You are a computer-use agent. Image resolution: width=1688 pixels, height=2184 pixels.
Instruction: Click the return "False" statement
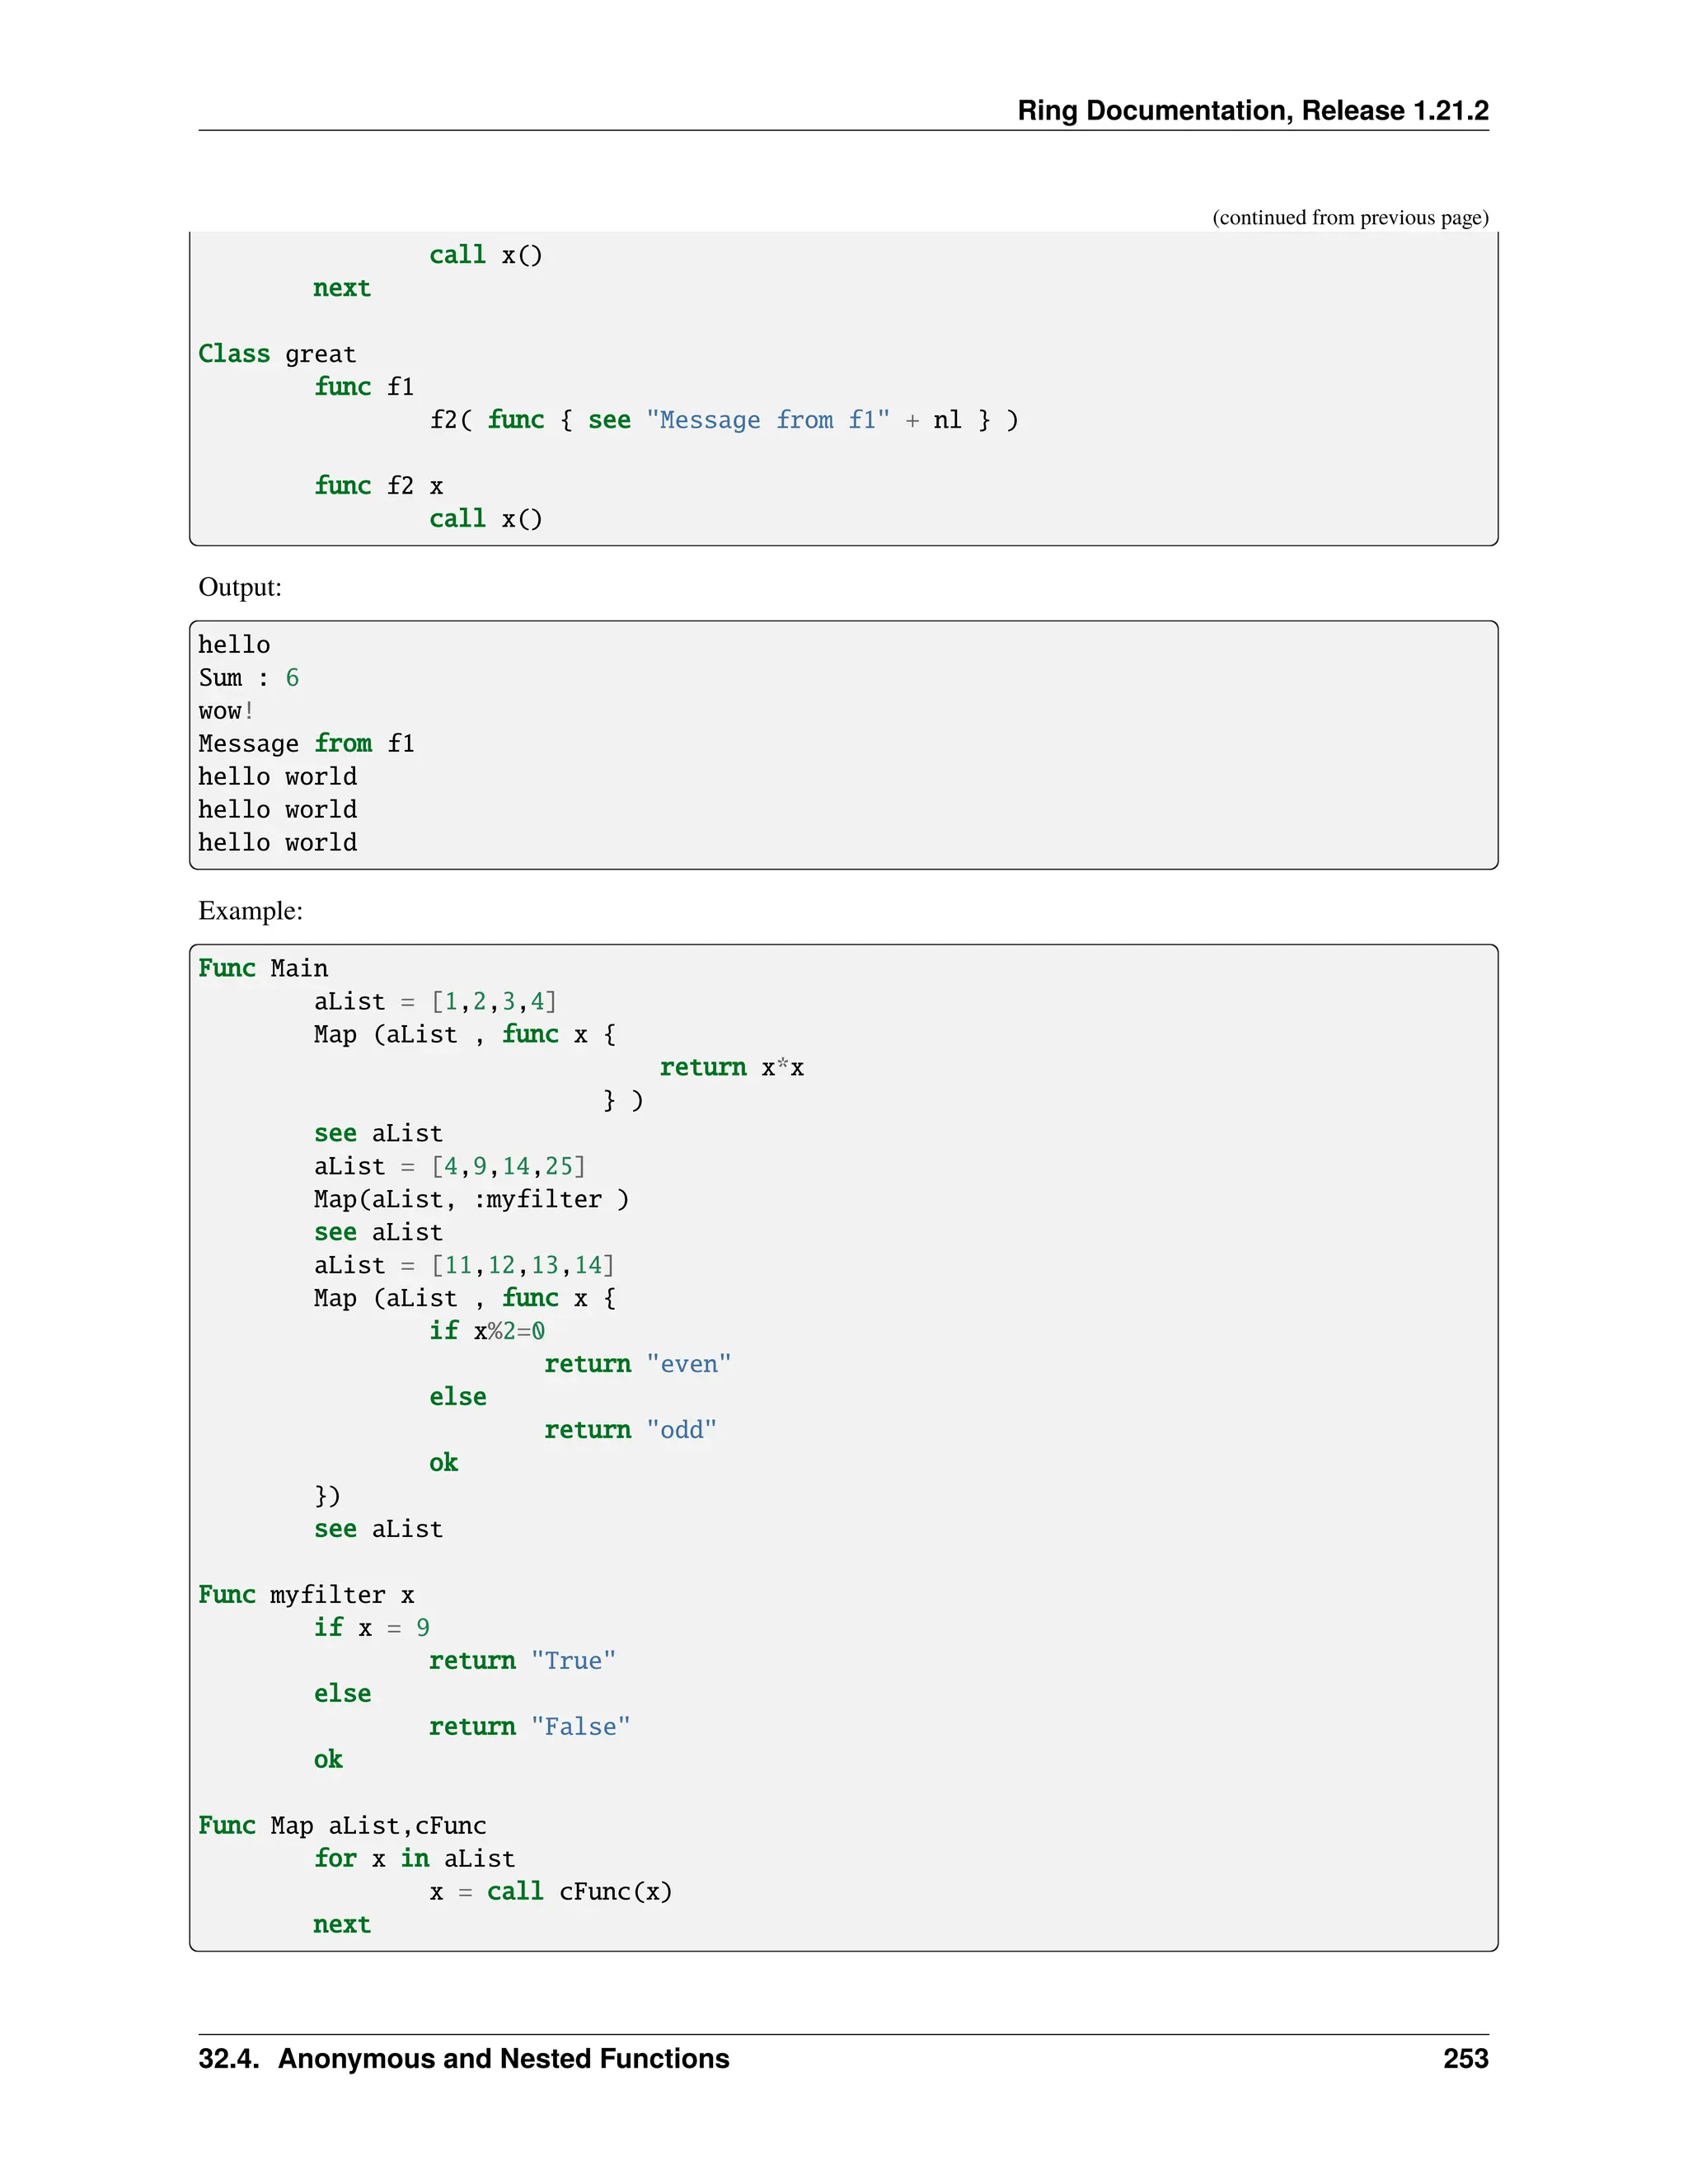tap(529, 1727)
